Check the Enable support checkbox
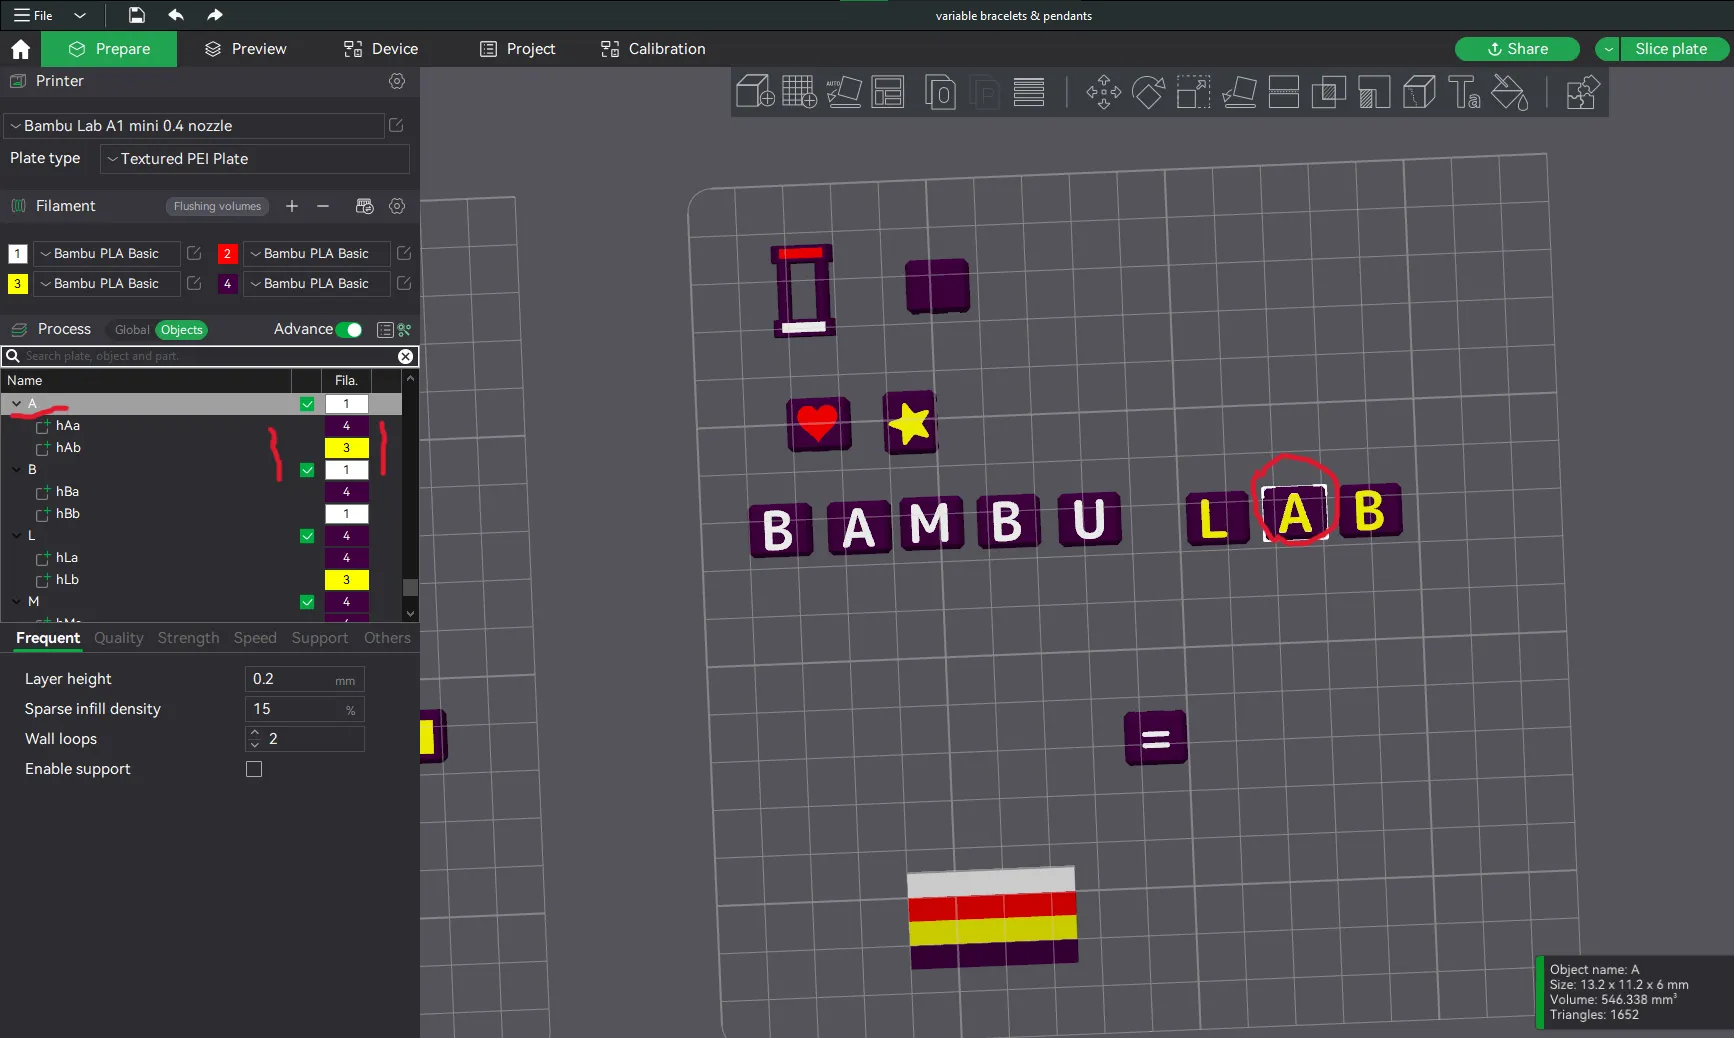 click(254, 769)
